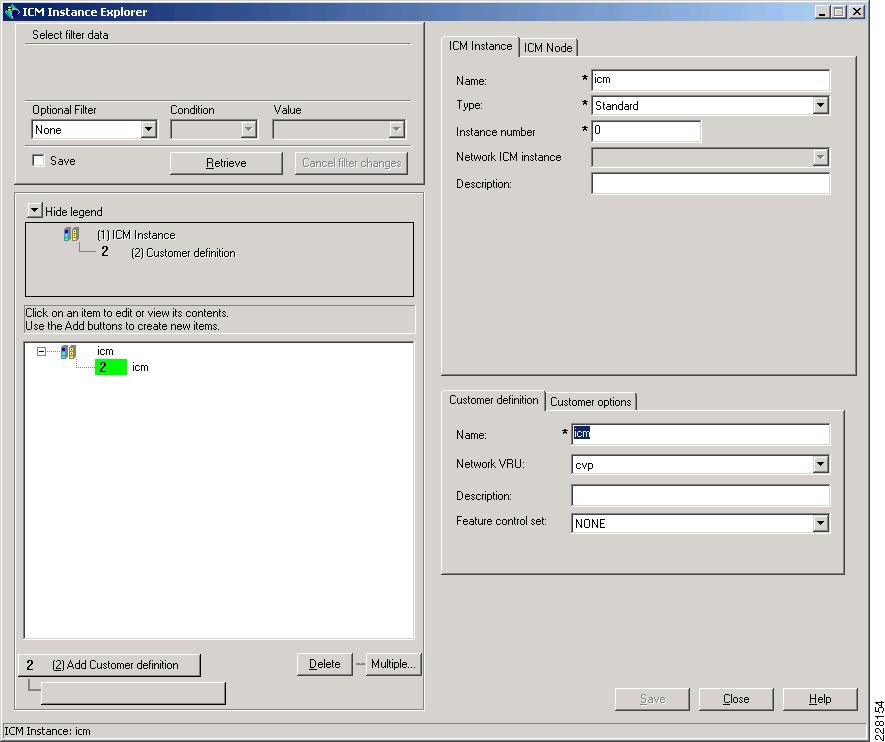Click the empty button below Add Customer definition

pos(133,693)
